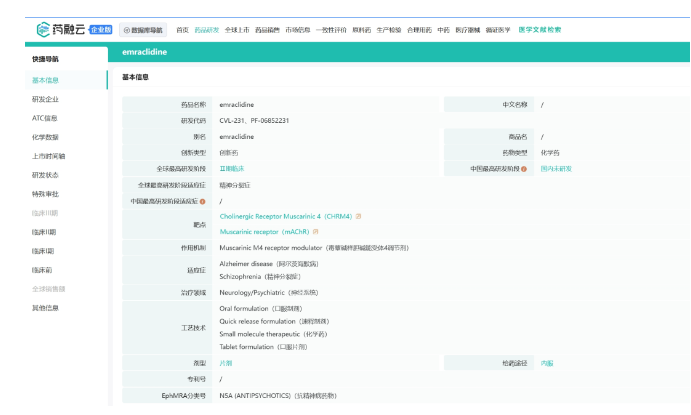Viewport: 691px width, 415px height.
Task: Click the 药融云 logo icon
Action: click(43, 29)
